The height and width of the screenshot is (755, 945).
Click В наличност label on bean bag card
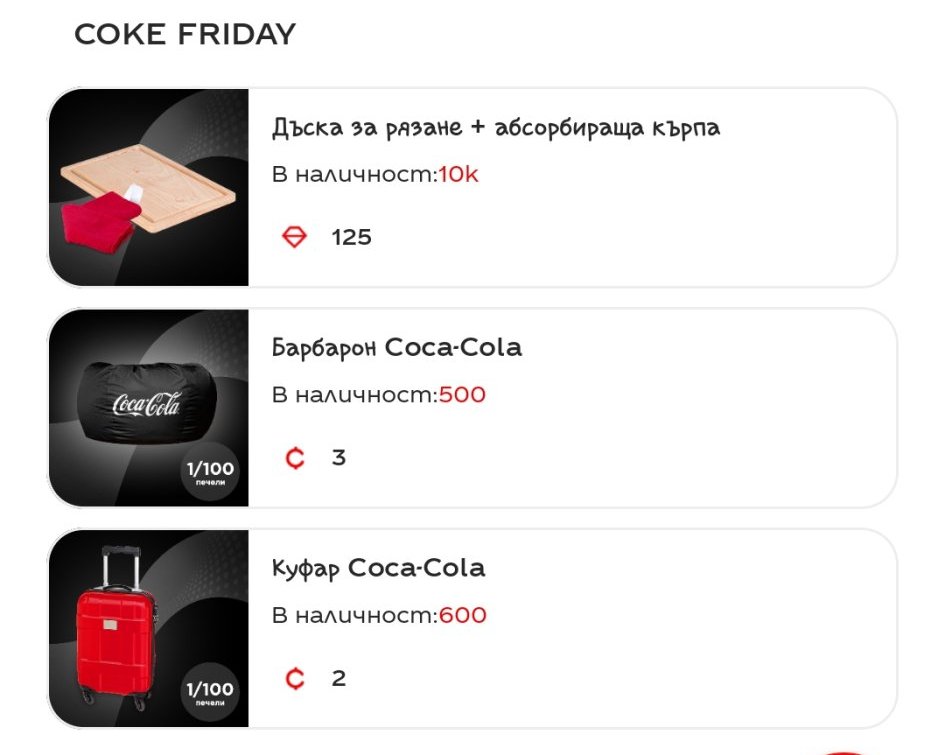click(354, 395)
